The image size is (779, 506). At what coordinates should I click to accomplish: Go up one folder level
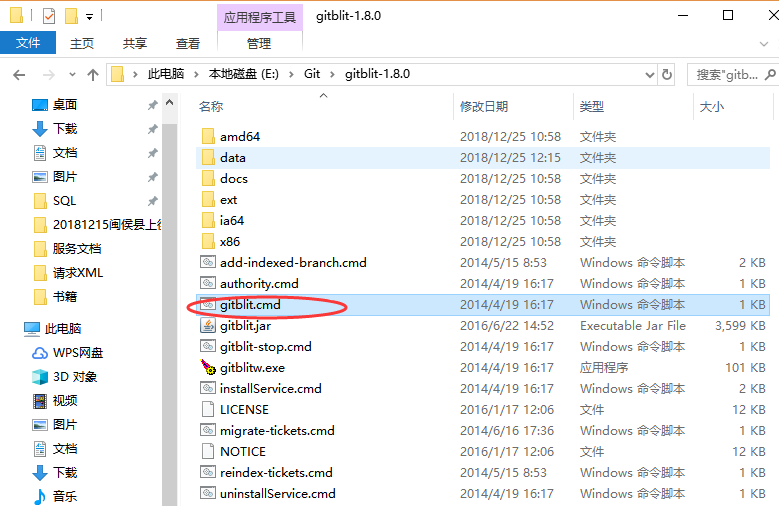click(92, 75)
